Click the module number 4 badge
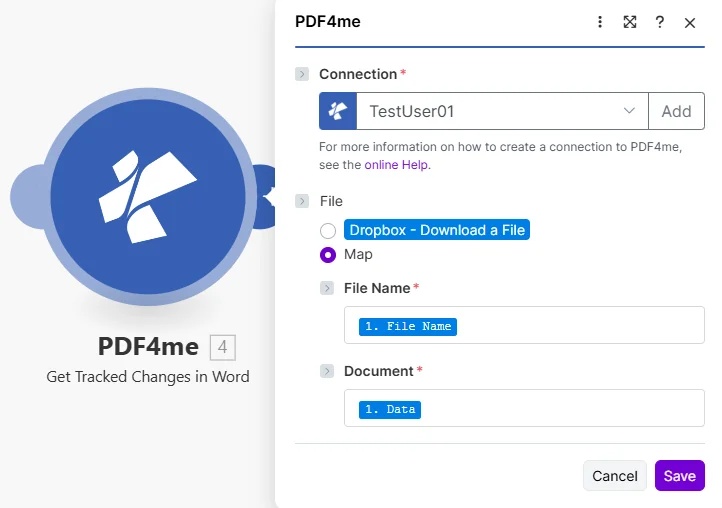The height and width of the screenshot is (508, 722). click(223, 347)
